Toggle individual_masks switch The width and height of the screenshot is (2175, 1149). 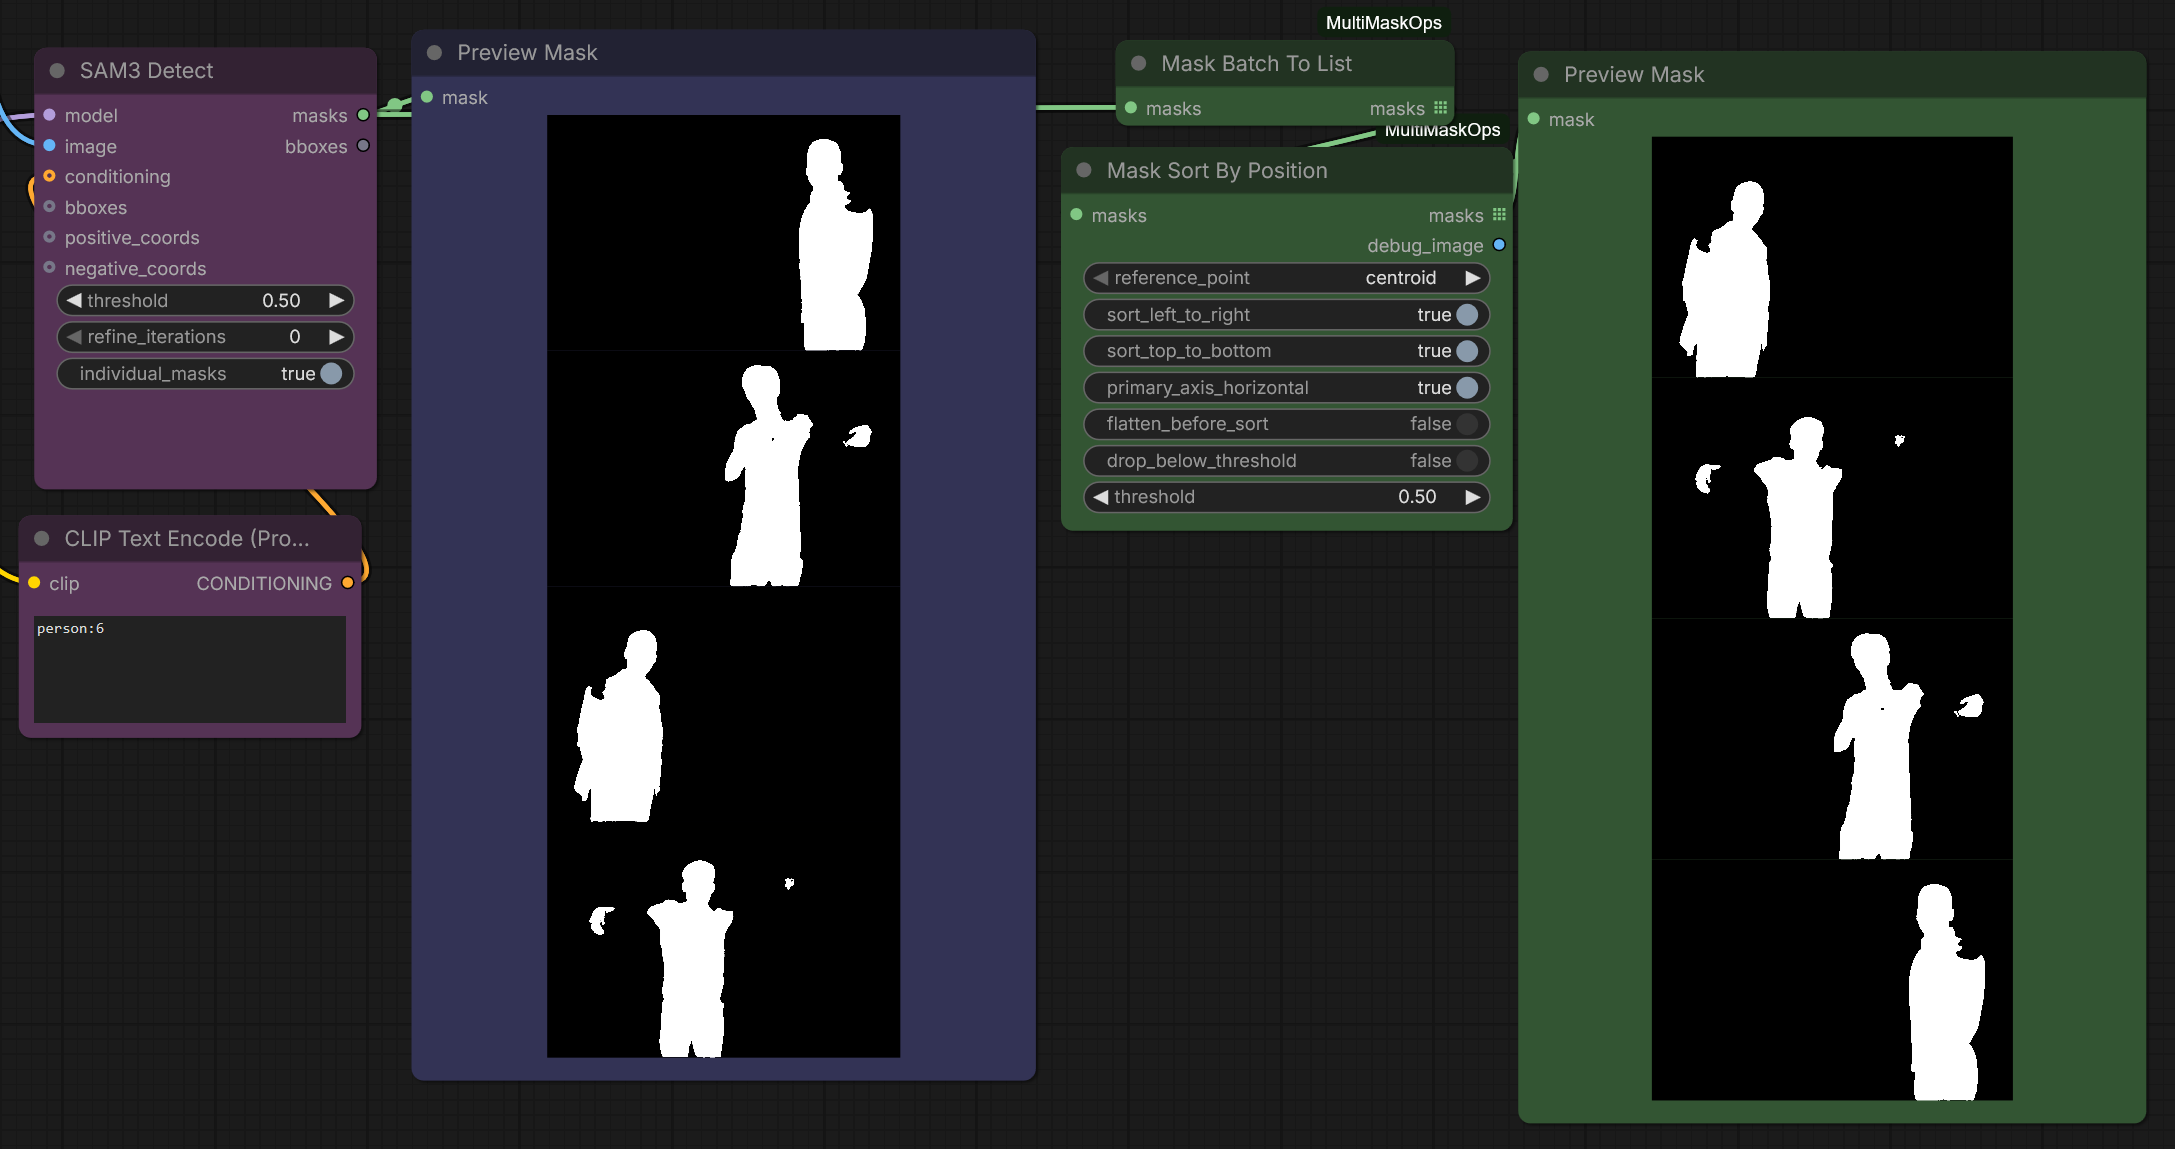coord(331,373)
